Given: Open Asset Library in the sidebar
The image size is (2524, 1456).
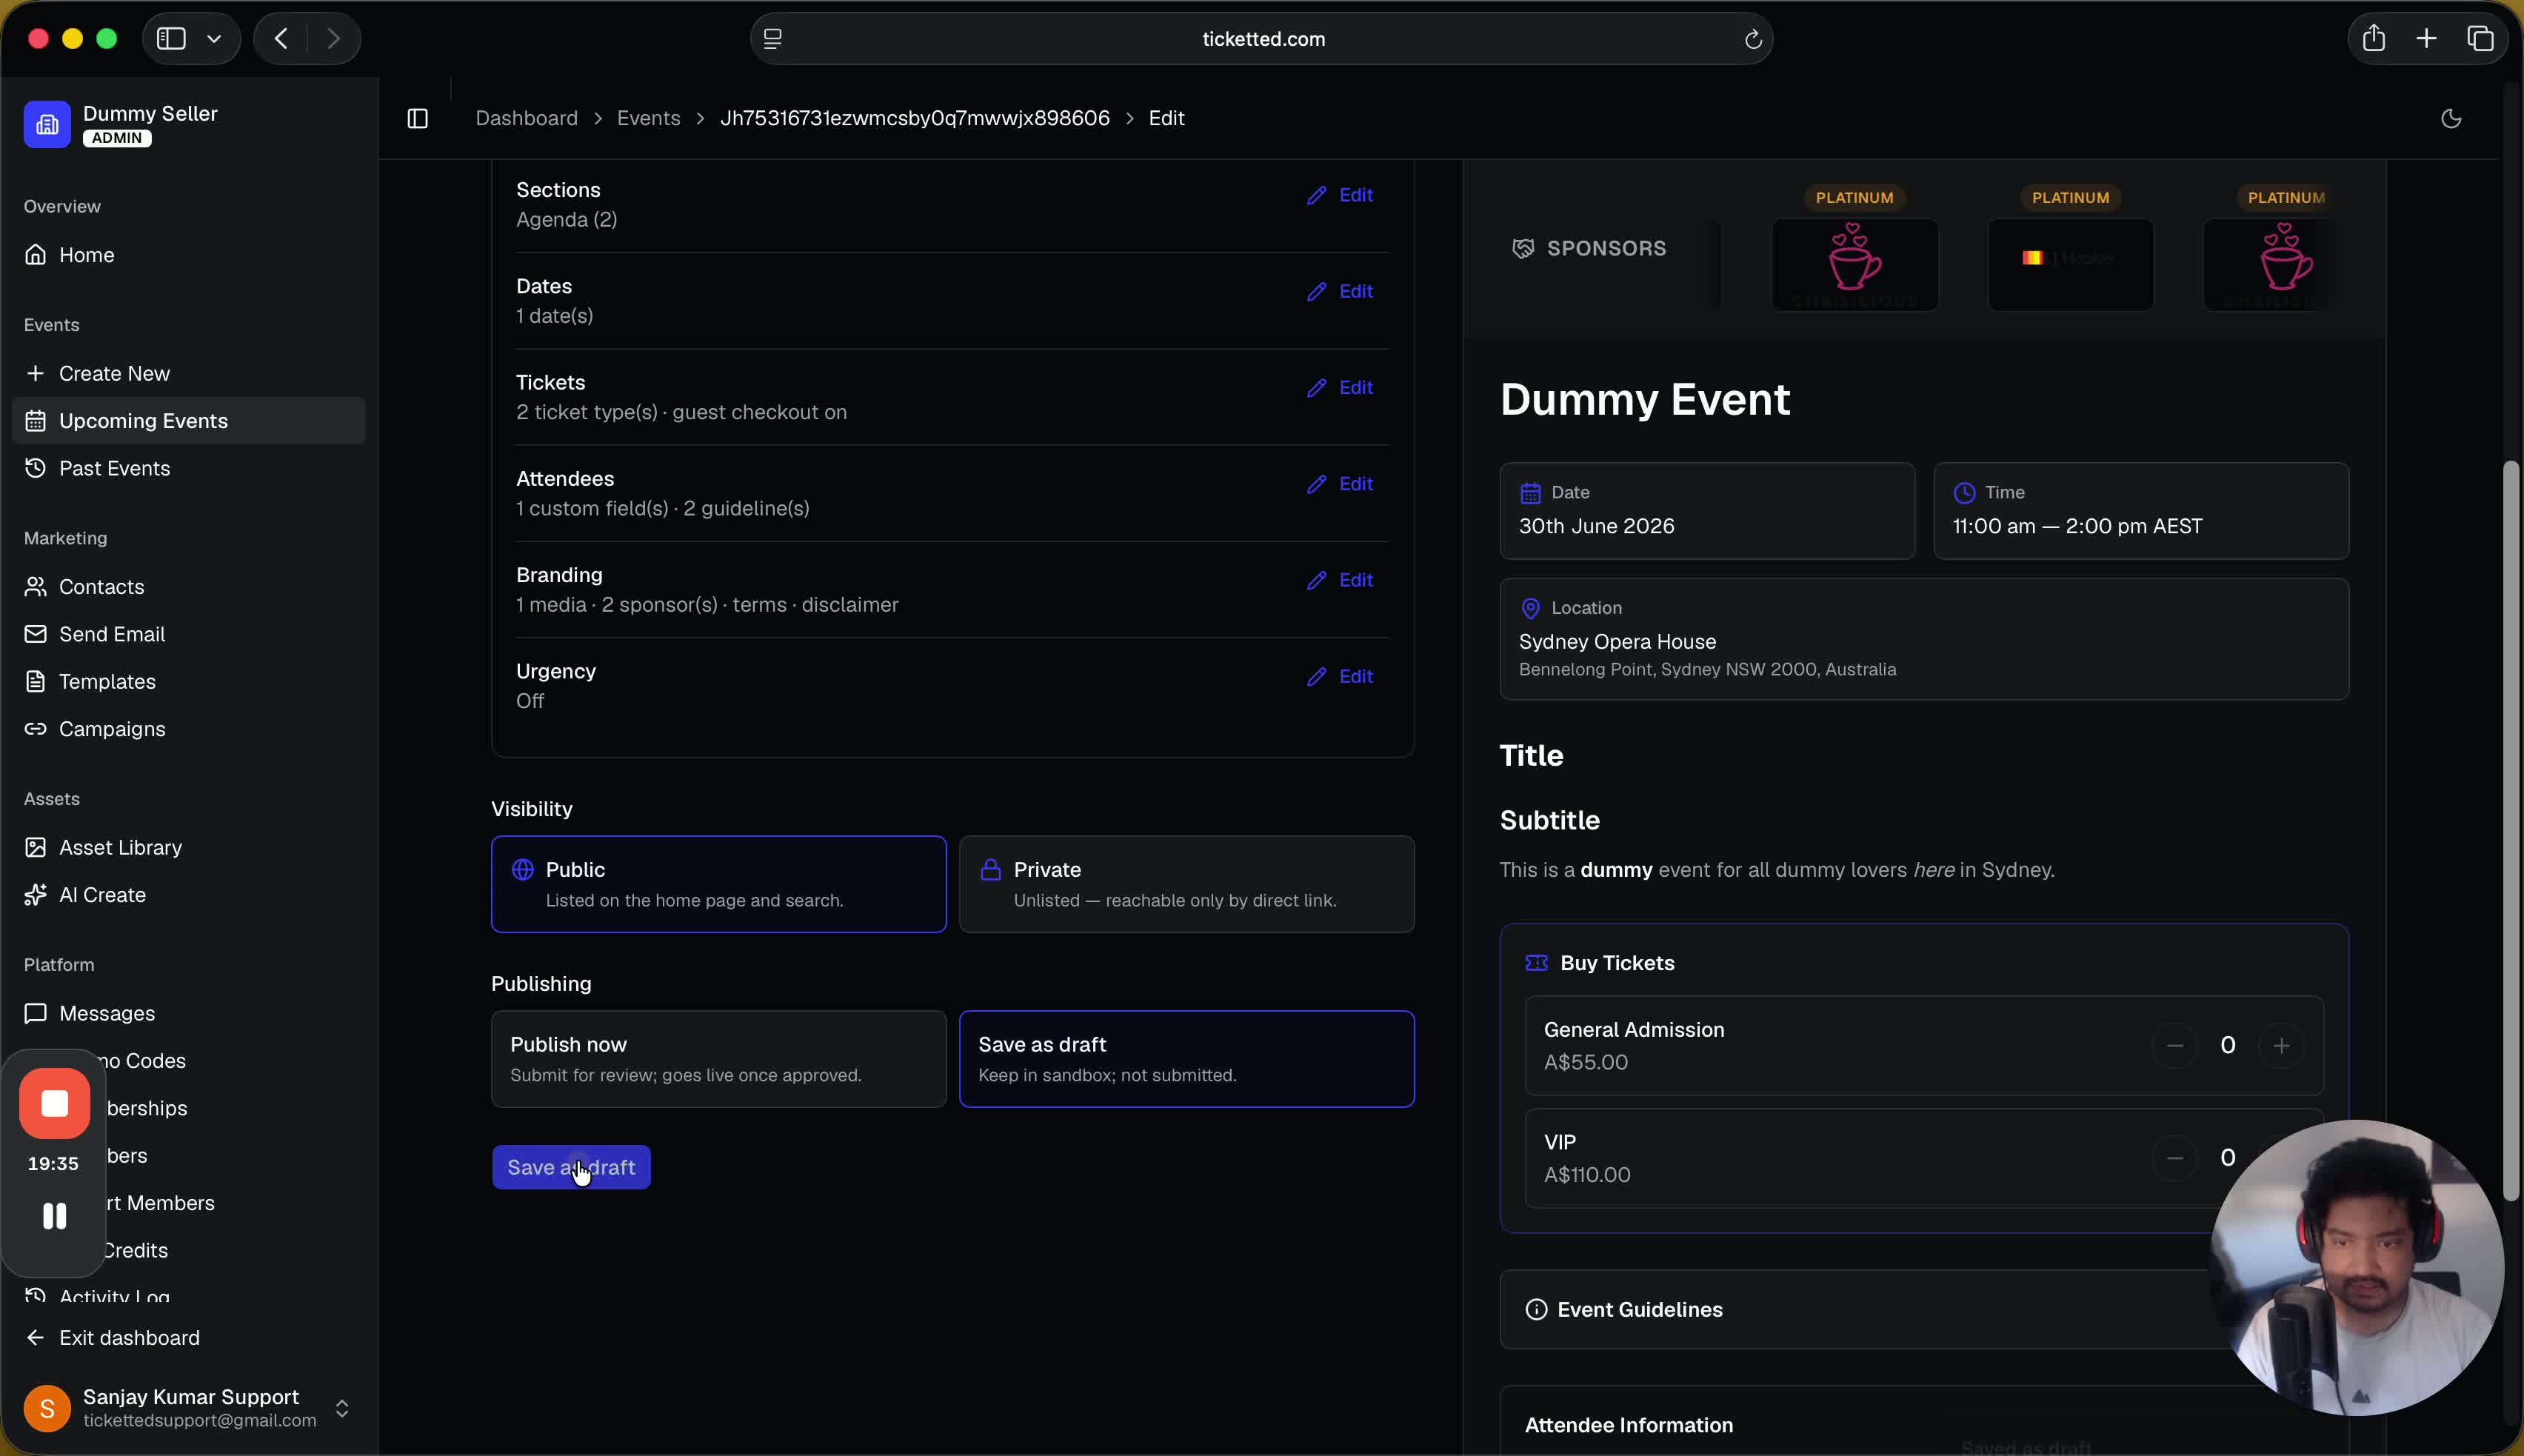Looking at the screenshot, I should pos(120,848).
